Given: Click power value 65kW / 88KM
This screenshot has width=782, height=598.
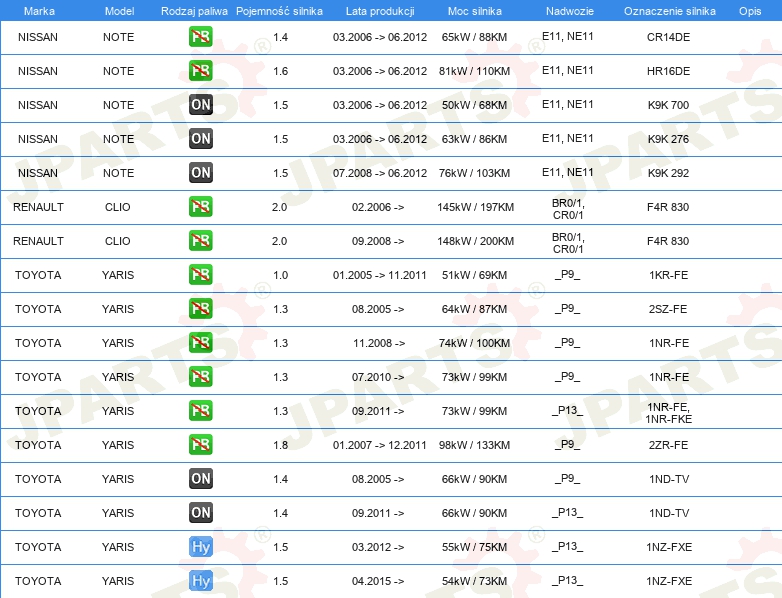Looking at the screenshot, I should tap(474, 37).
